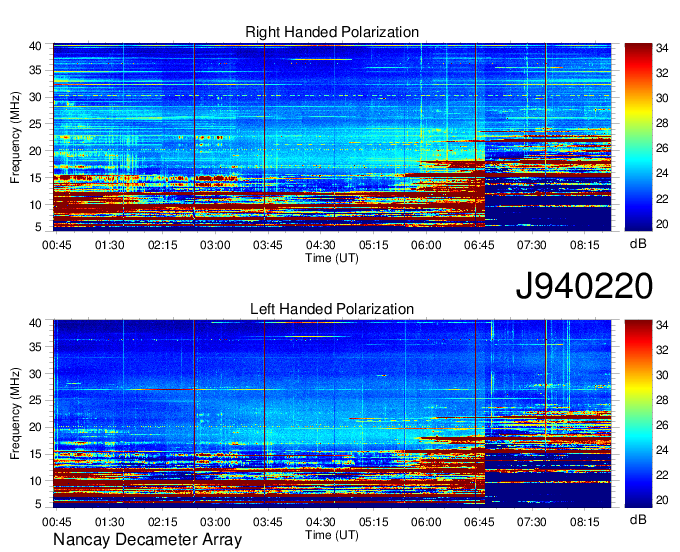Screen dimensions: 680x552
Task: Click the 10 MHz tick of left-handed plot
Action: 35,481
